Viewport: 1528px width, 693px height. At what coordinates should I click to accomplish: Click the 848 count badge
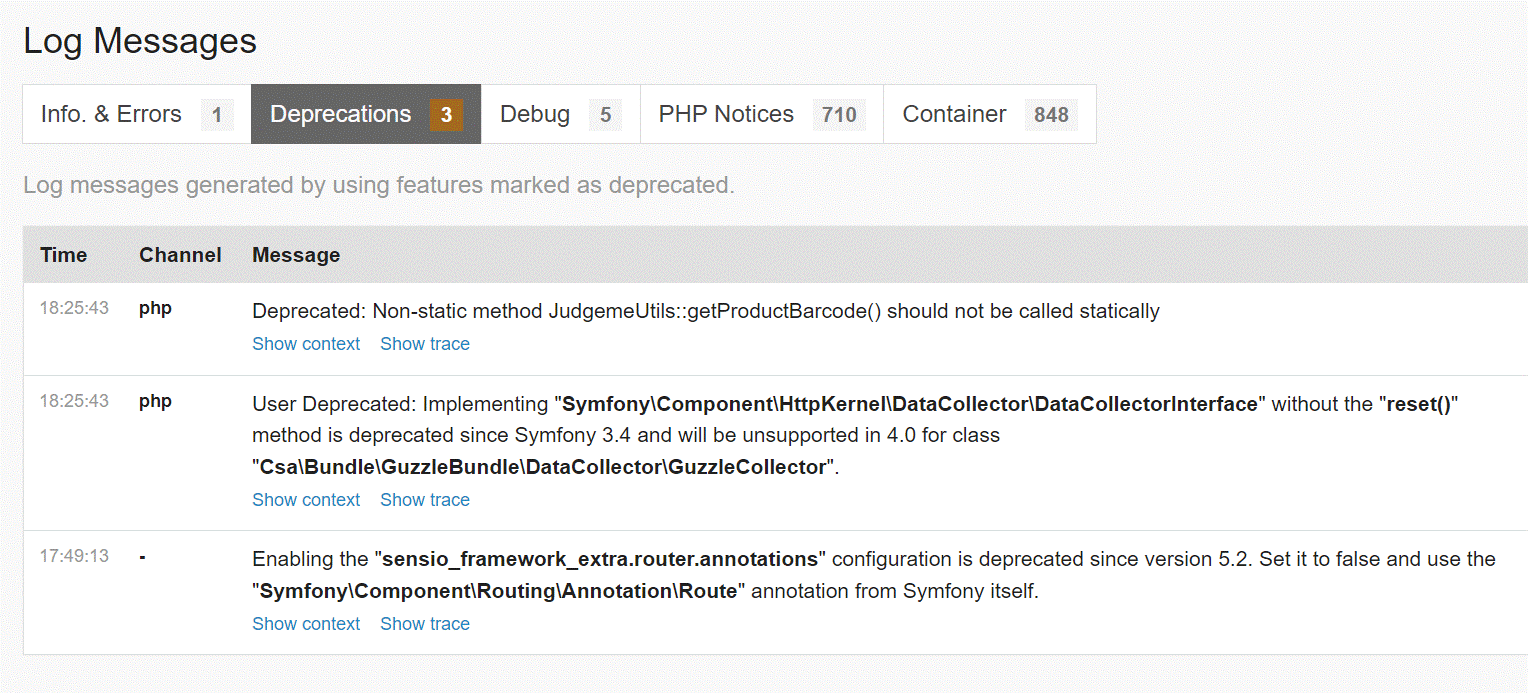pos(1051,115)
